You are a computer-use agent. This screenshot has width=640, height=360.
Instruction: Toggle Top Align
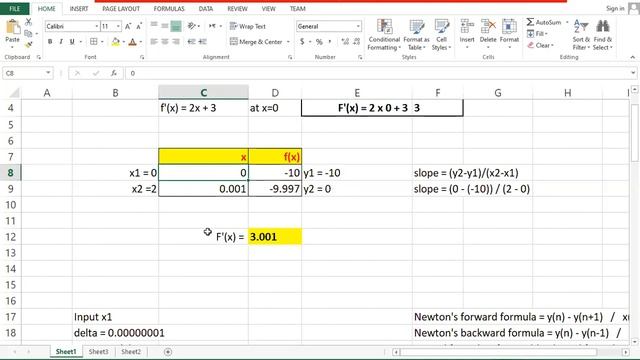click(x=154, y=26)
